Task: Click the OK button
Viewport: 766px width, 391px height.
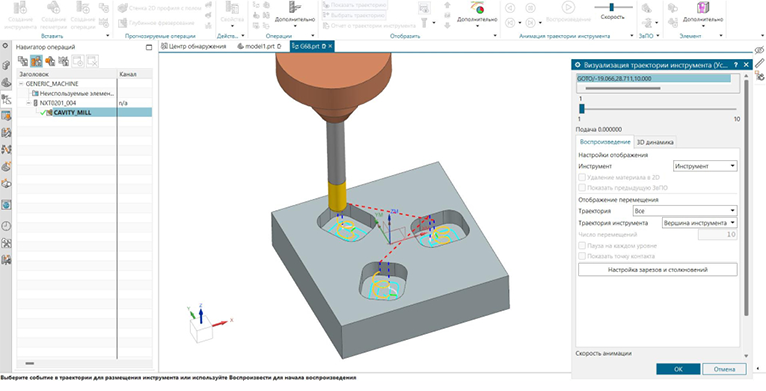Action: (x=678, y=369)
